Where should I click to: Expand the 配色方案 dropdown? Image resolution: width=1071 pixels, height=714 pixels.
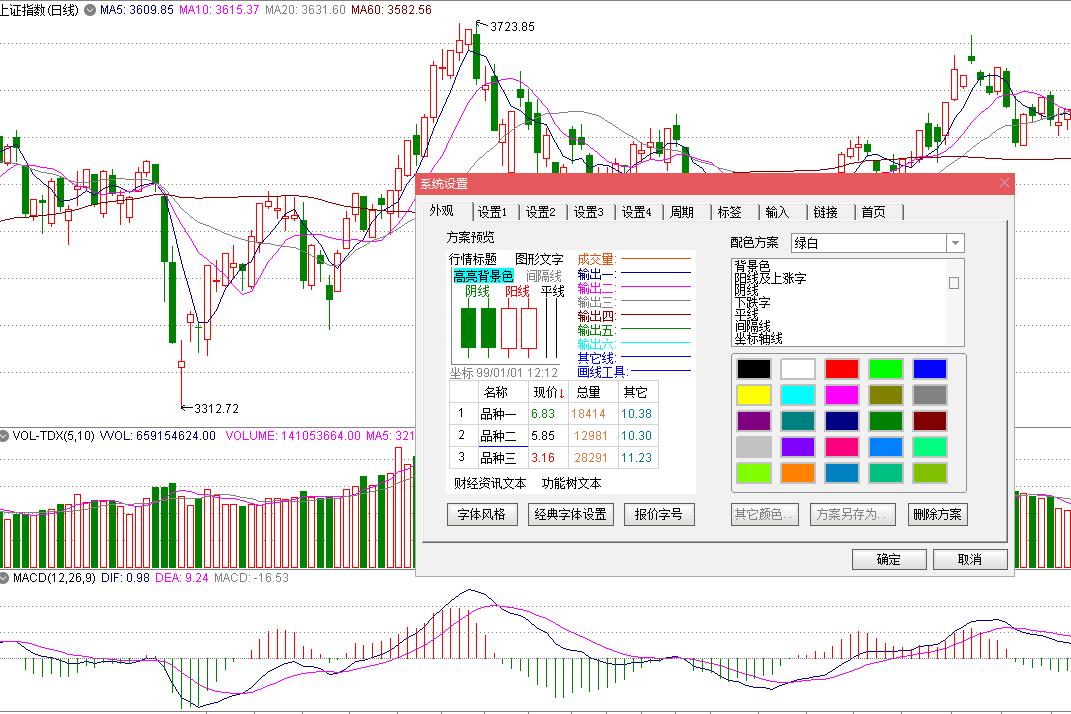pyautogui.click(x=955, y=243)
